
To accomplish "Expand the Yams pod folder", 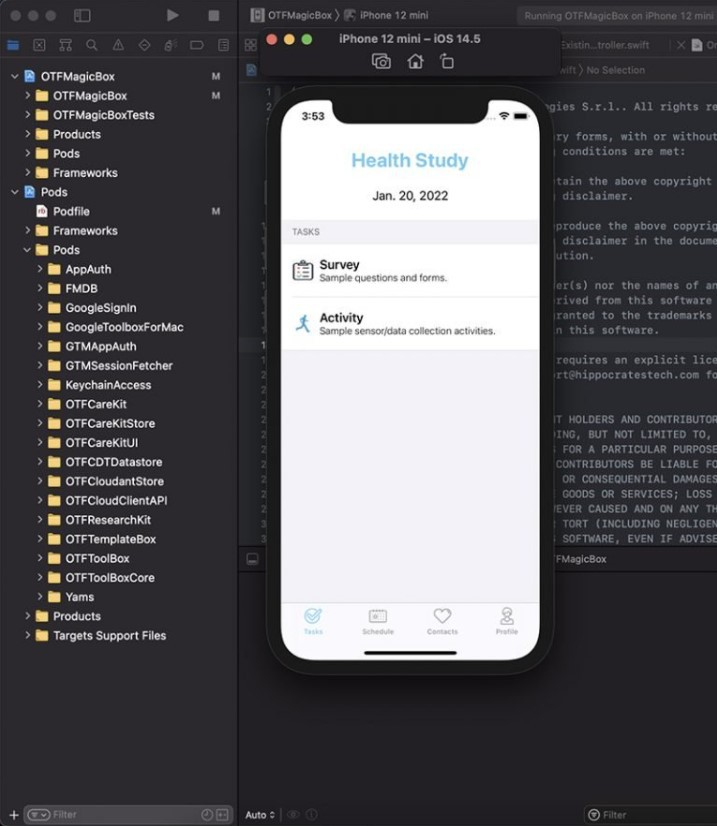I will 40,597.
